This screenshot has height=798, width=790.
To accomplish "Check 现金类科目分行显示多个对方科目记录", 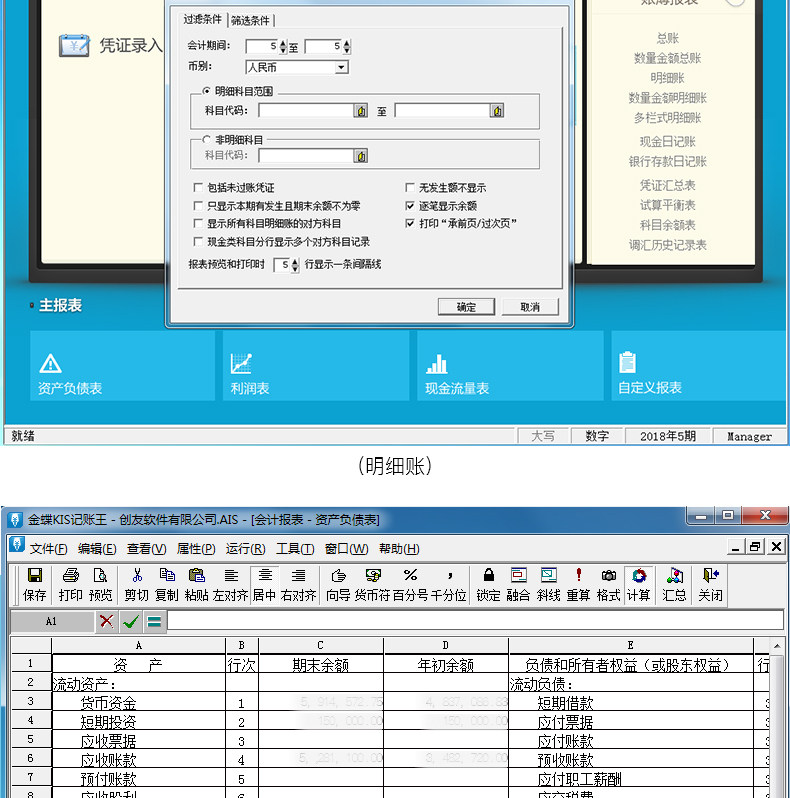I will [198, 241].
